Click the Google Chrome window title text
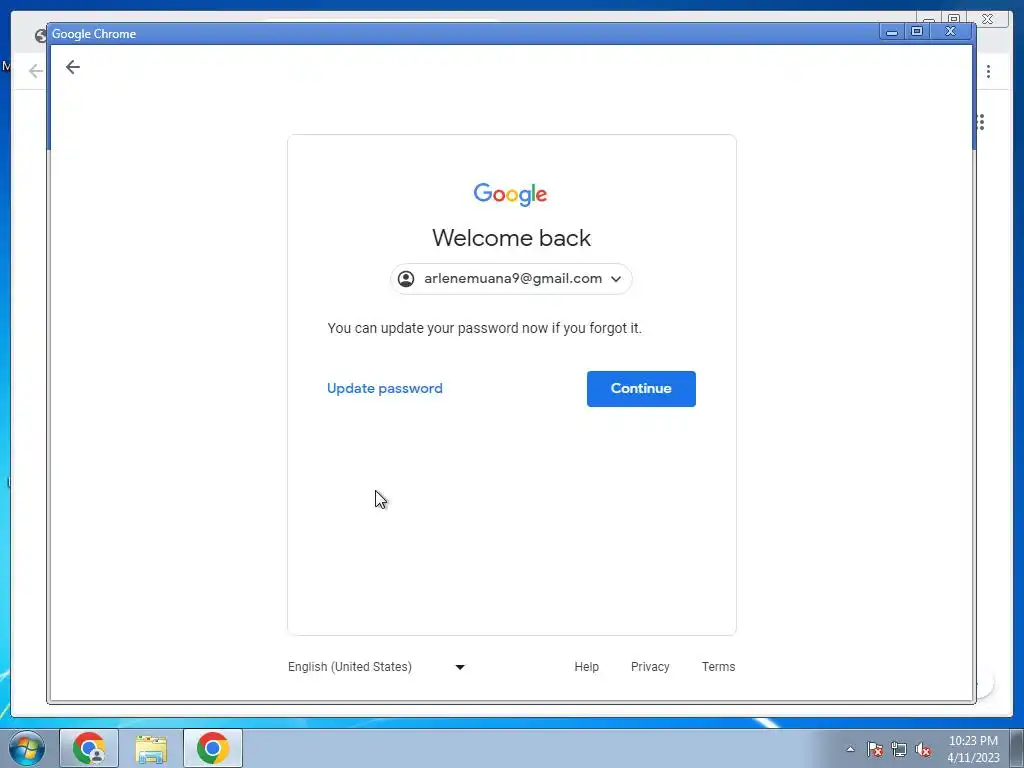1024x768 pixels. (x=94, y=34)
